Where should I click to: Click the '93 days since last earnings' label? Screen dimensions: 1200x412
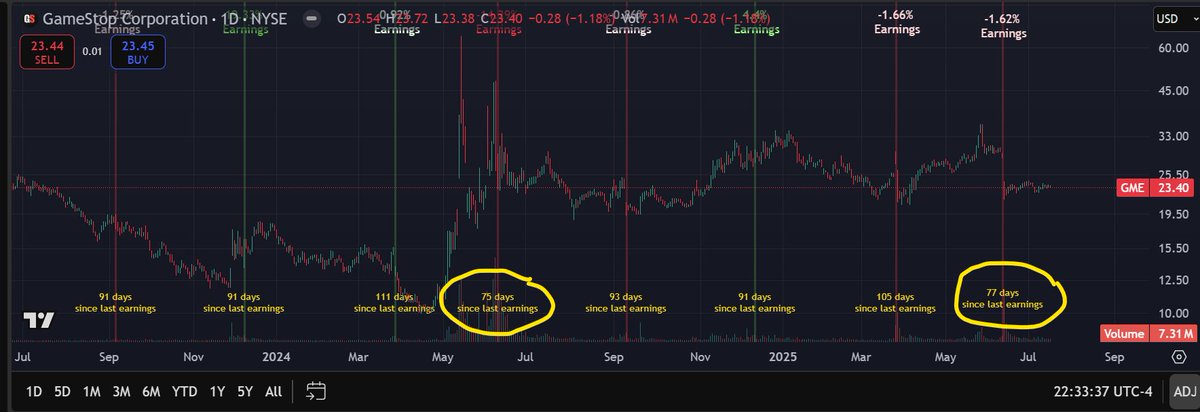[x=625, y=303]
